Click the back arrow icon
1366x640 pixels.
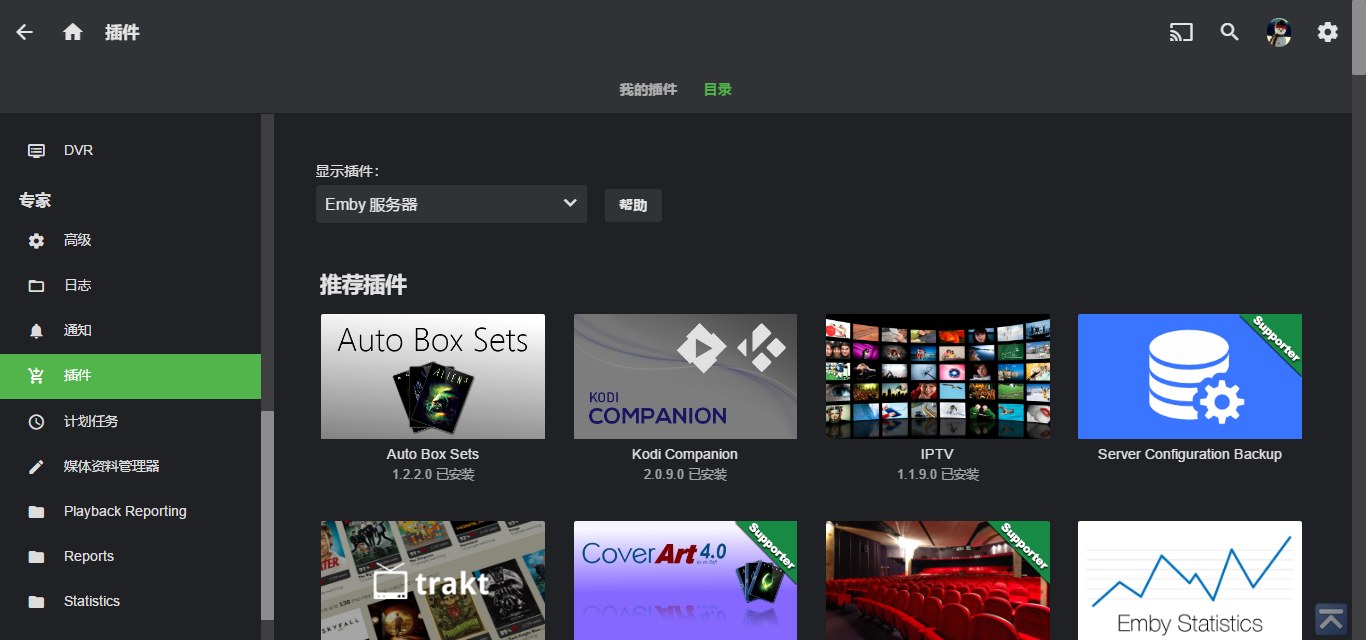click(25, 32)
